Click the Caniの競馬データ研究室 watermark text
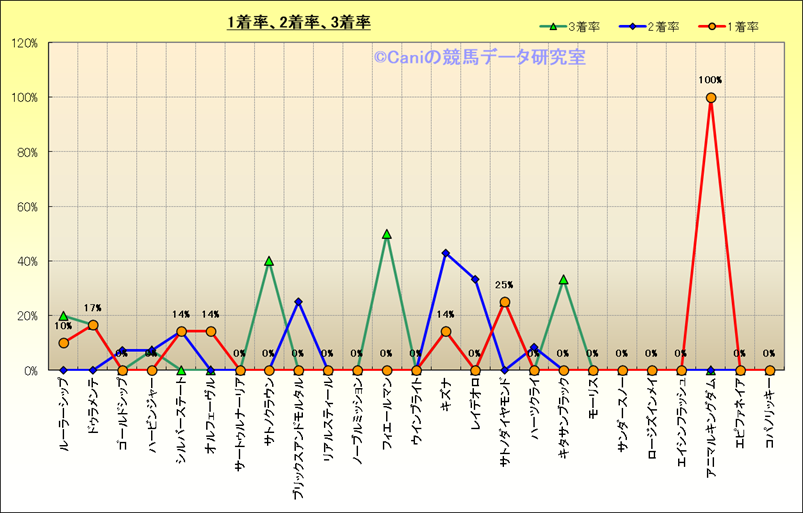 point(479,58)
